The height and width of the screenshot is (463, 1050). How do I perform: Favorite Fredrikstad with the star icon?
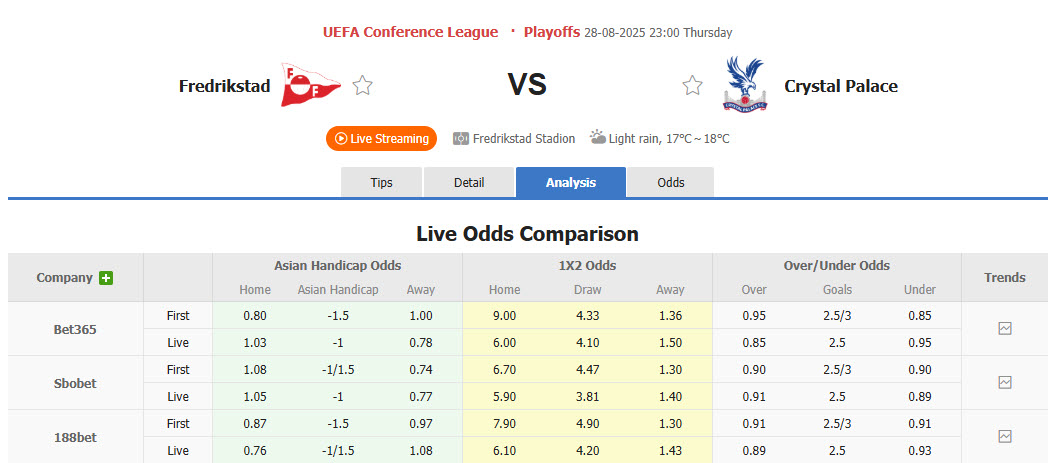[362, 86]
